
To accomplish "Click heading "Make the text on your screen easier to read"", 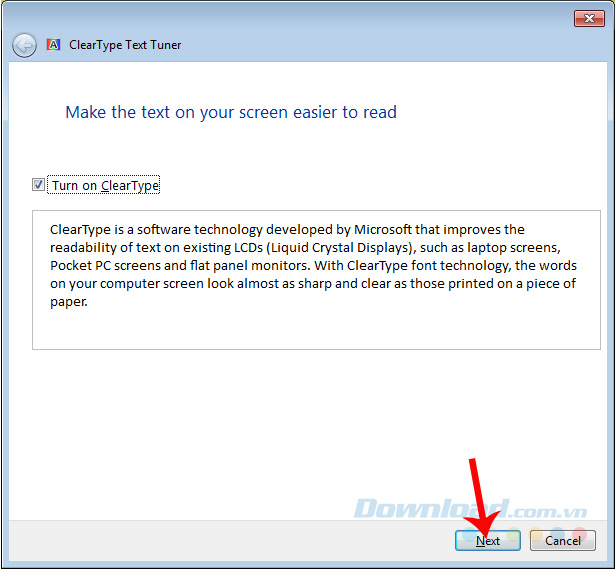I will pos(231,113).
